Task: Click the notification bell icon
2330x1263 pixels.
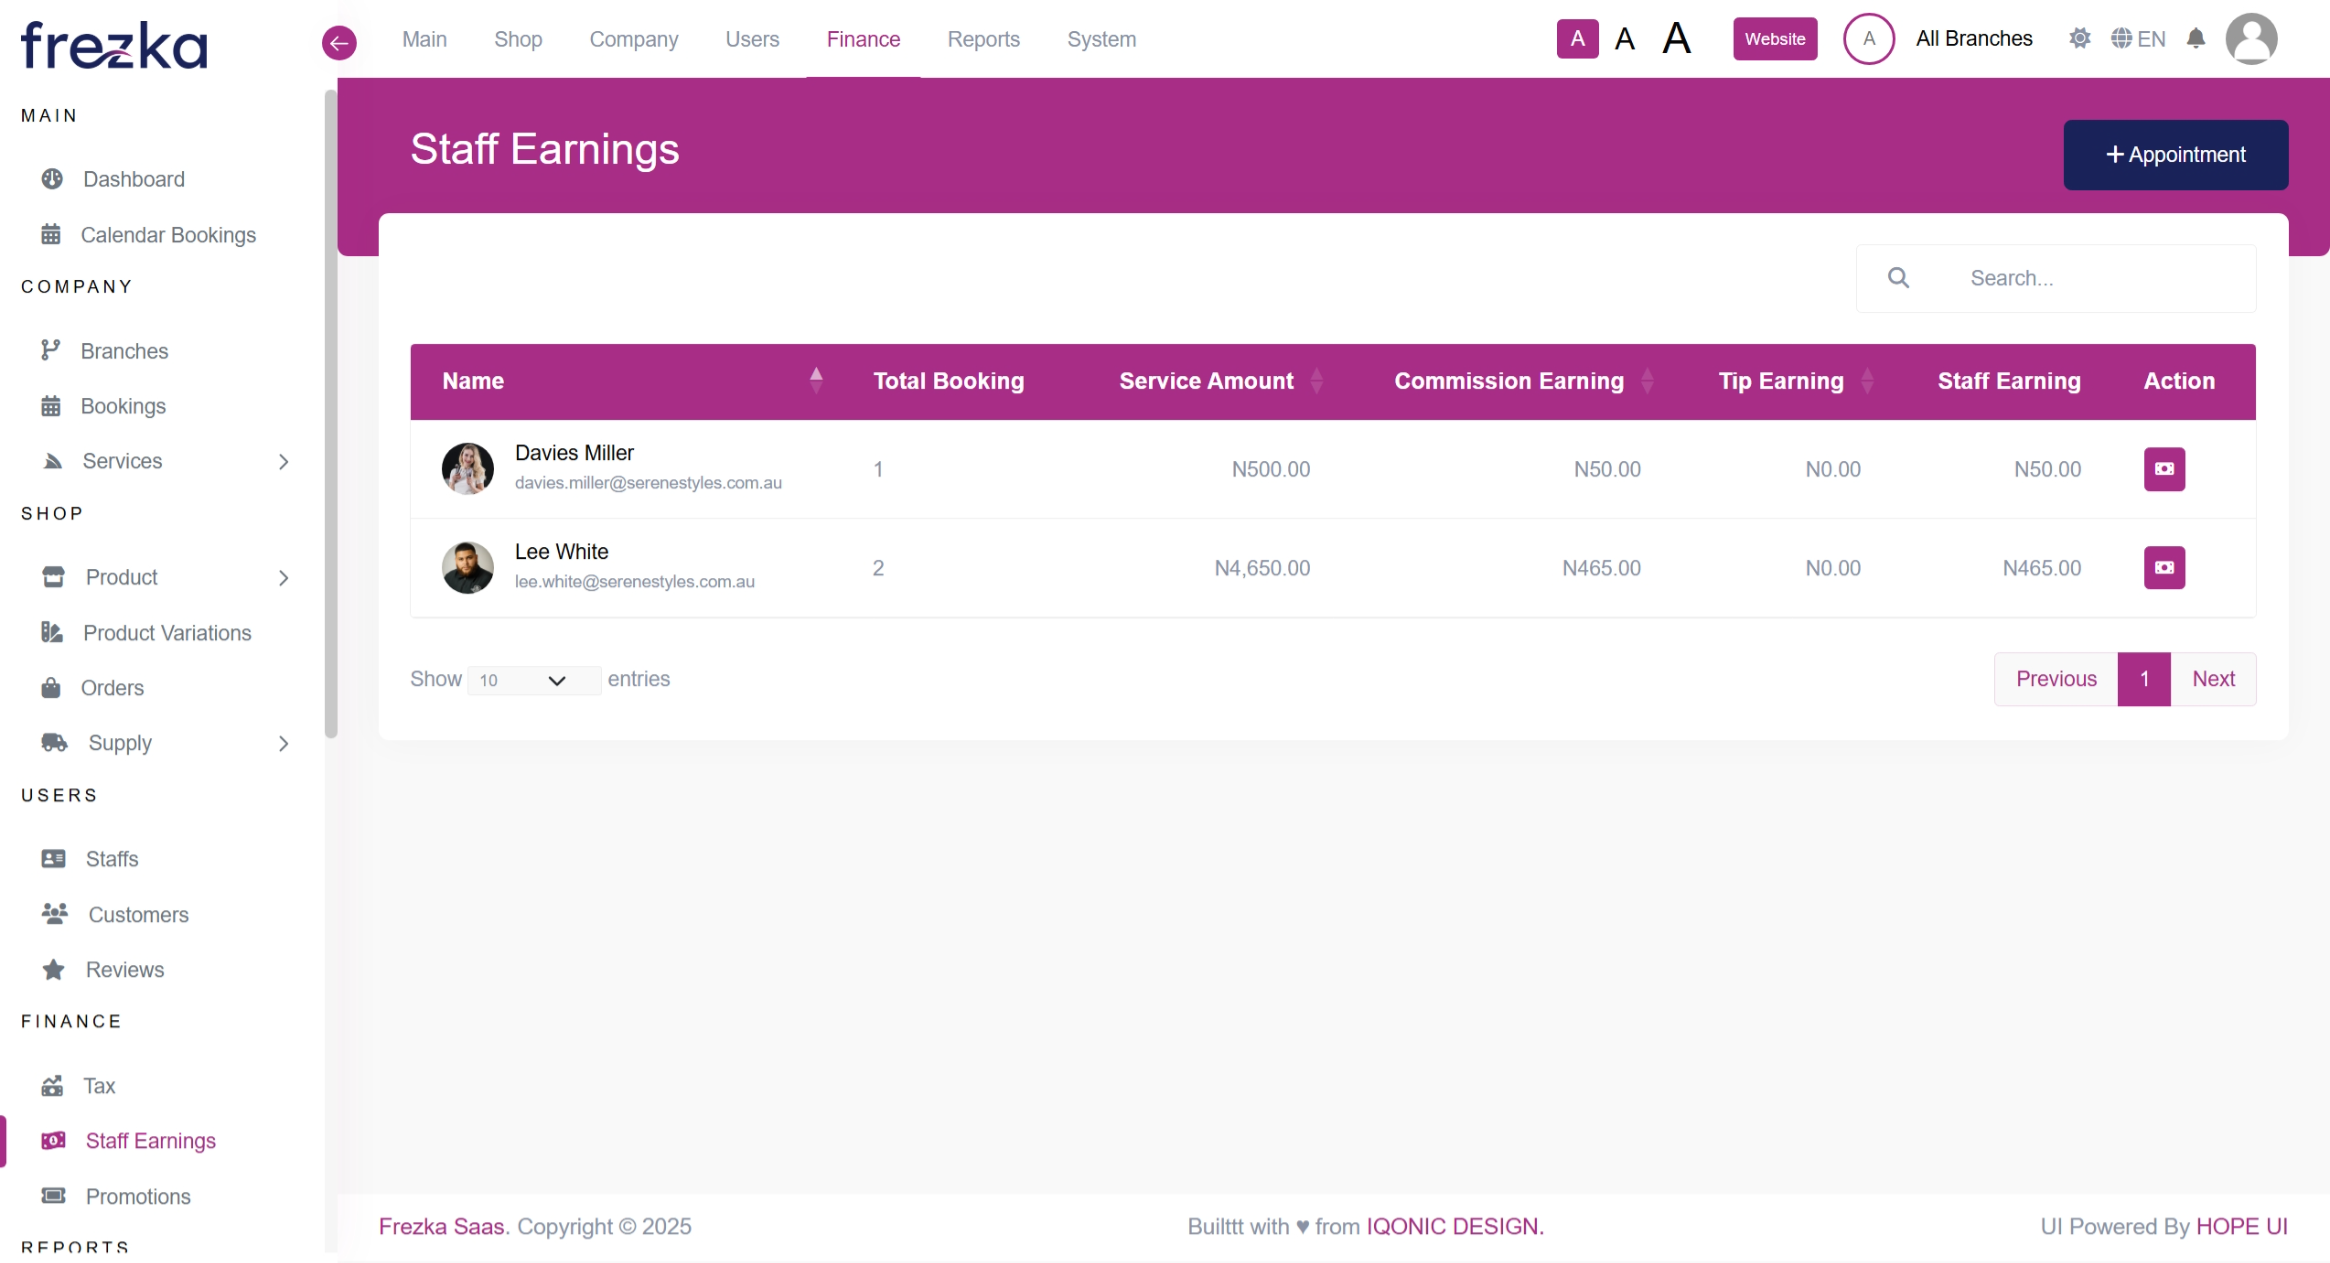Action: coord(2195,39)
